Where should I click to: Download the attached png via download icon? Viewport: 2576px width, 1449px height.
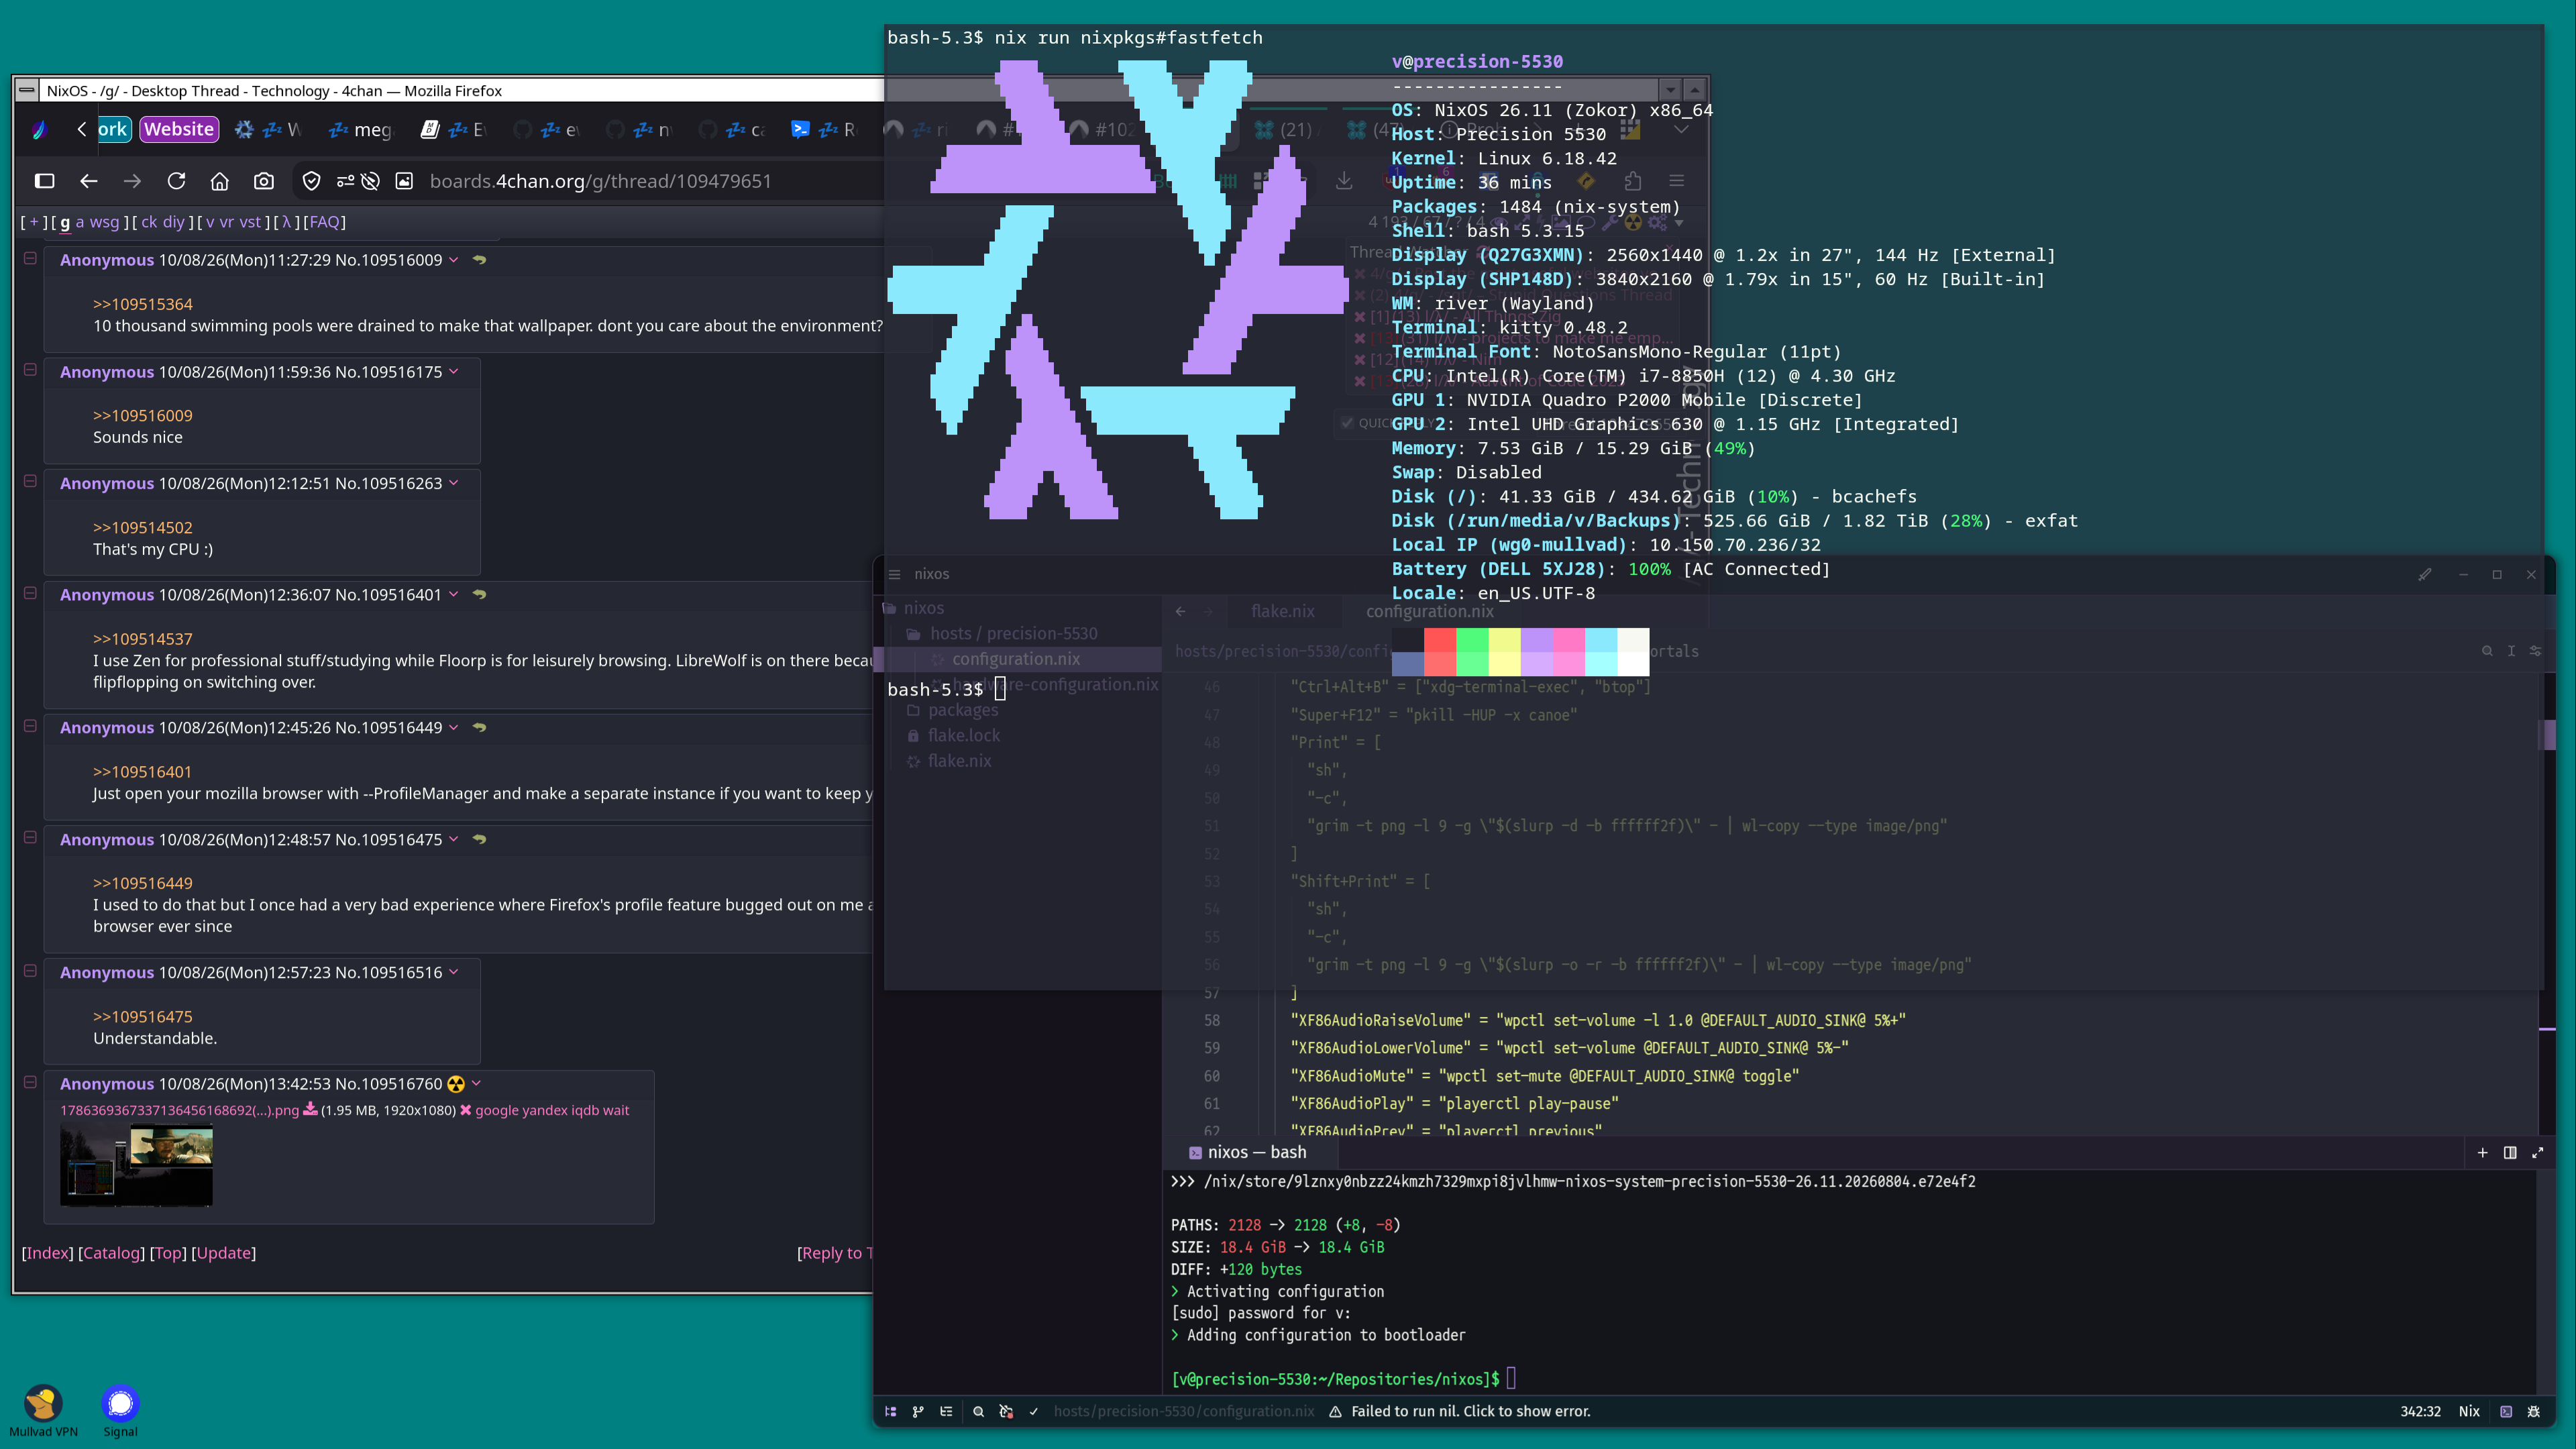pos(310,1109)
